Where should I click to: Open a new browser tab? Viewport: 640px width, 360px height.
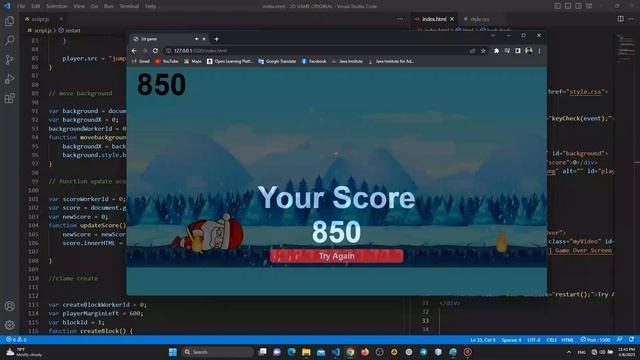point(216,39)
